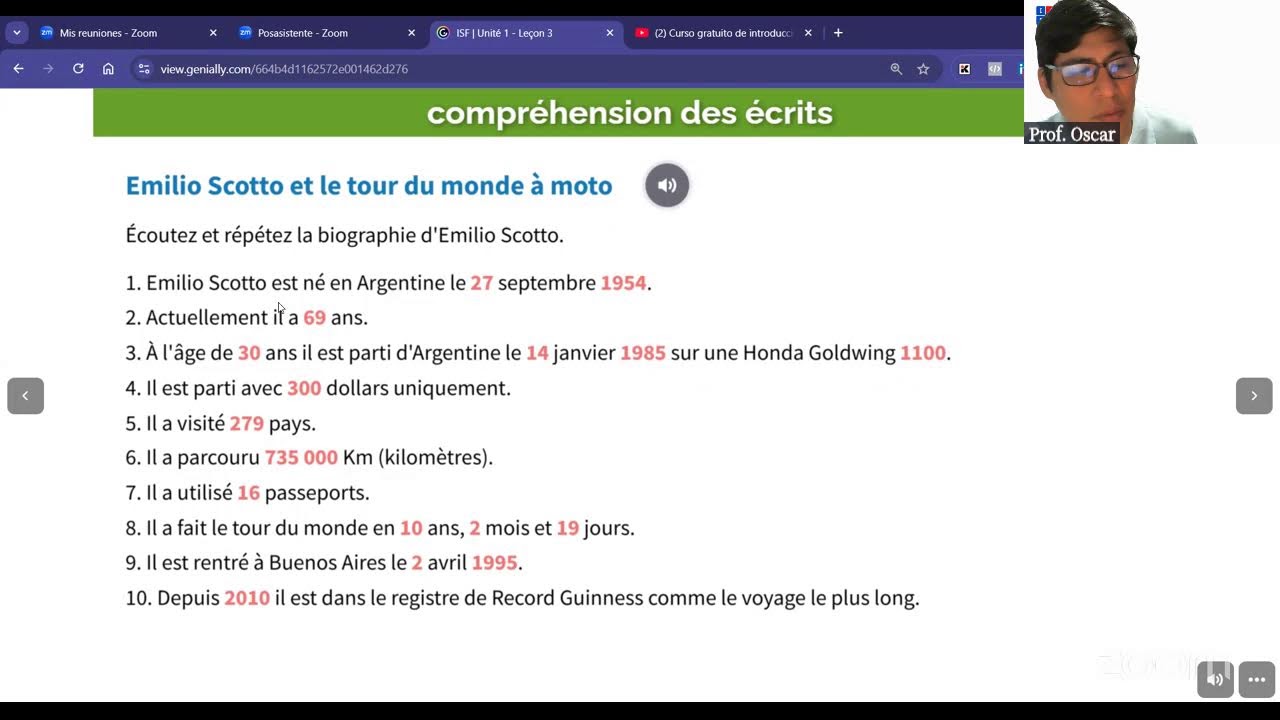Advance to the next Genially slide

1254,396
